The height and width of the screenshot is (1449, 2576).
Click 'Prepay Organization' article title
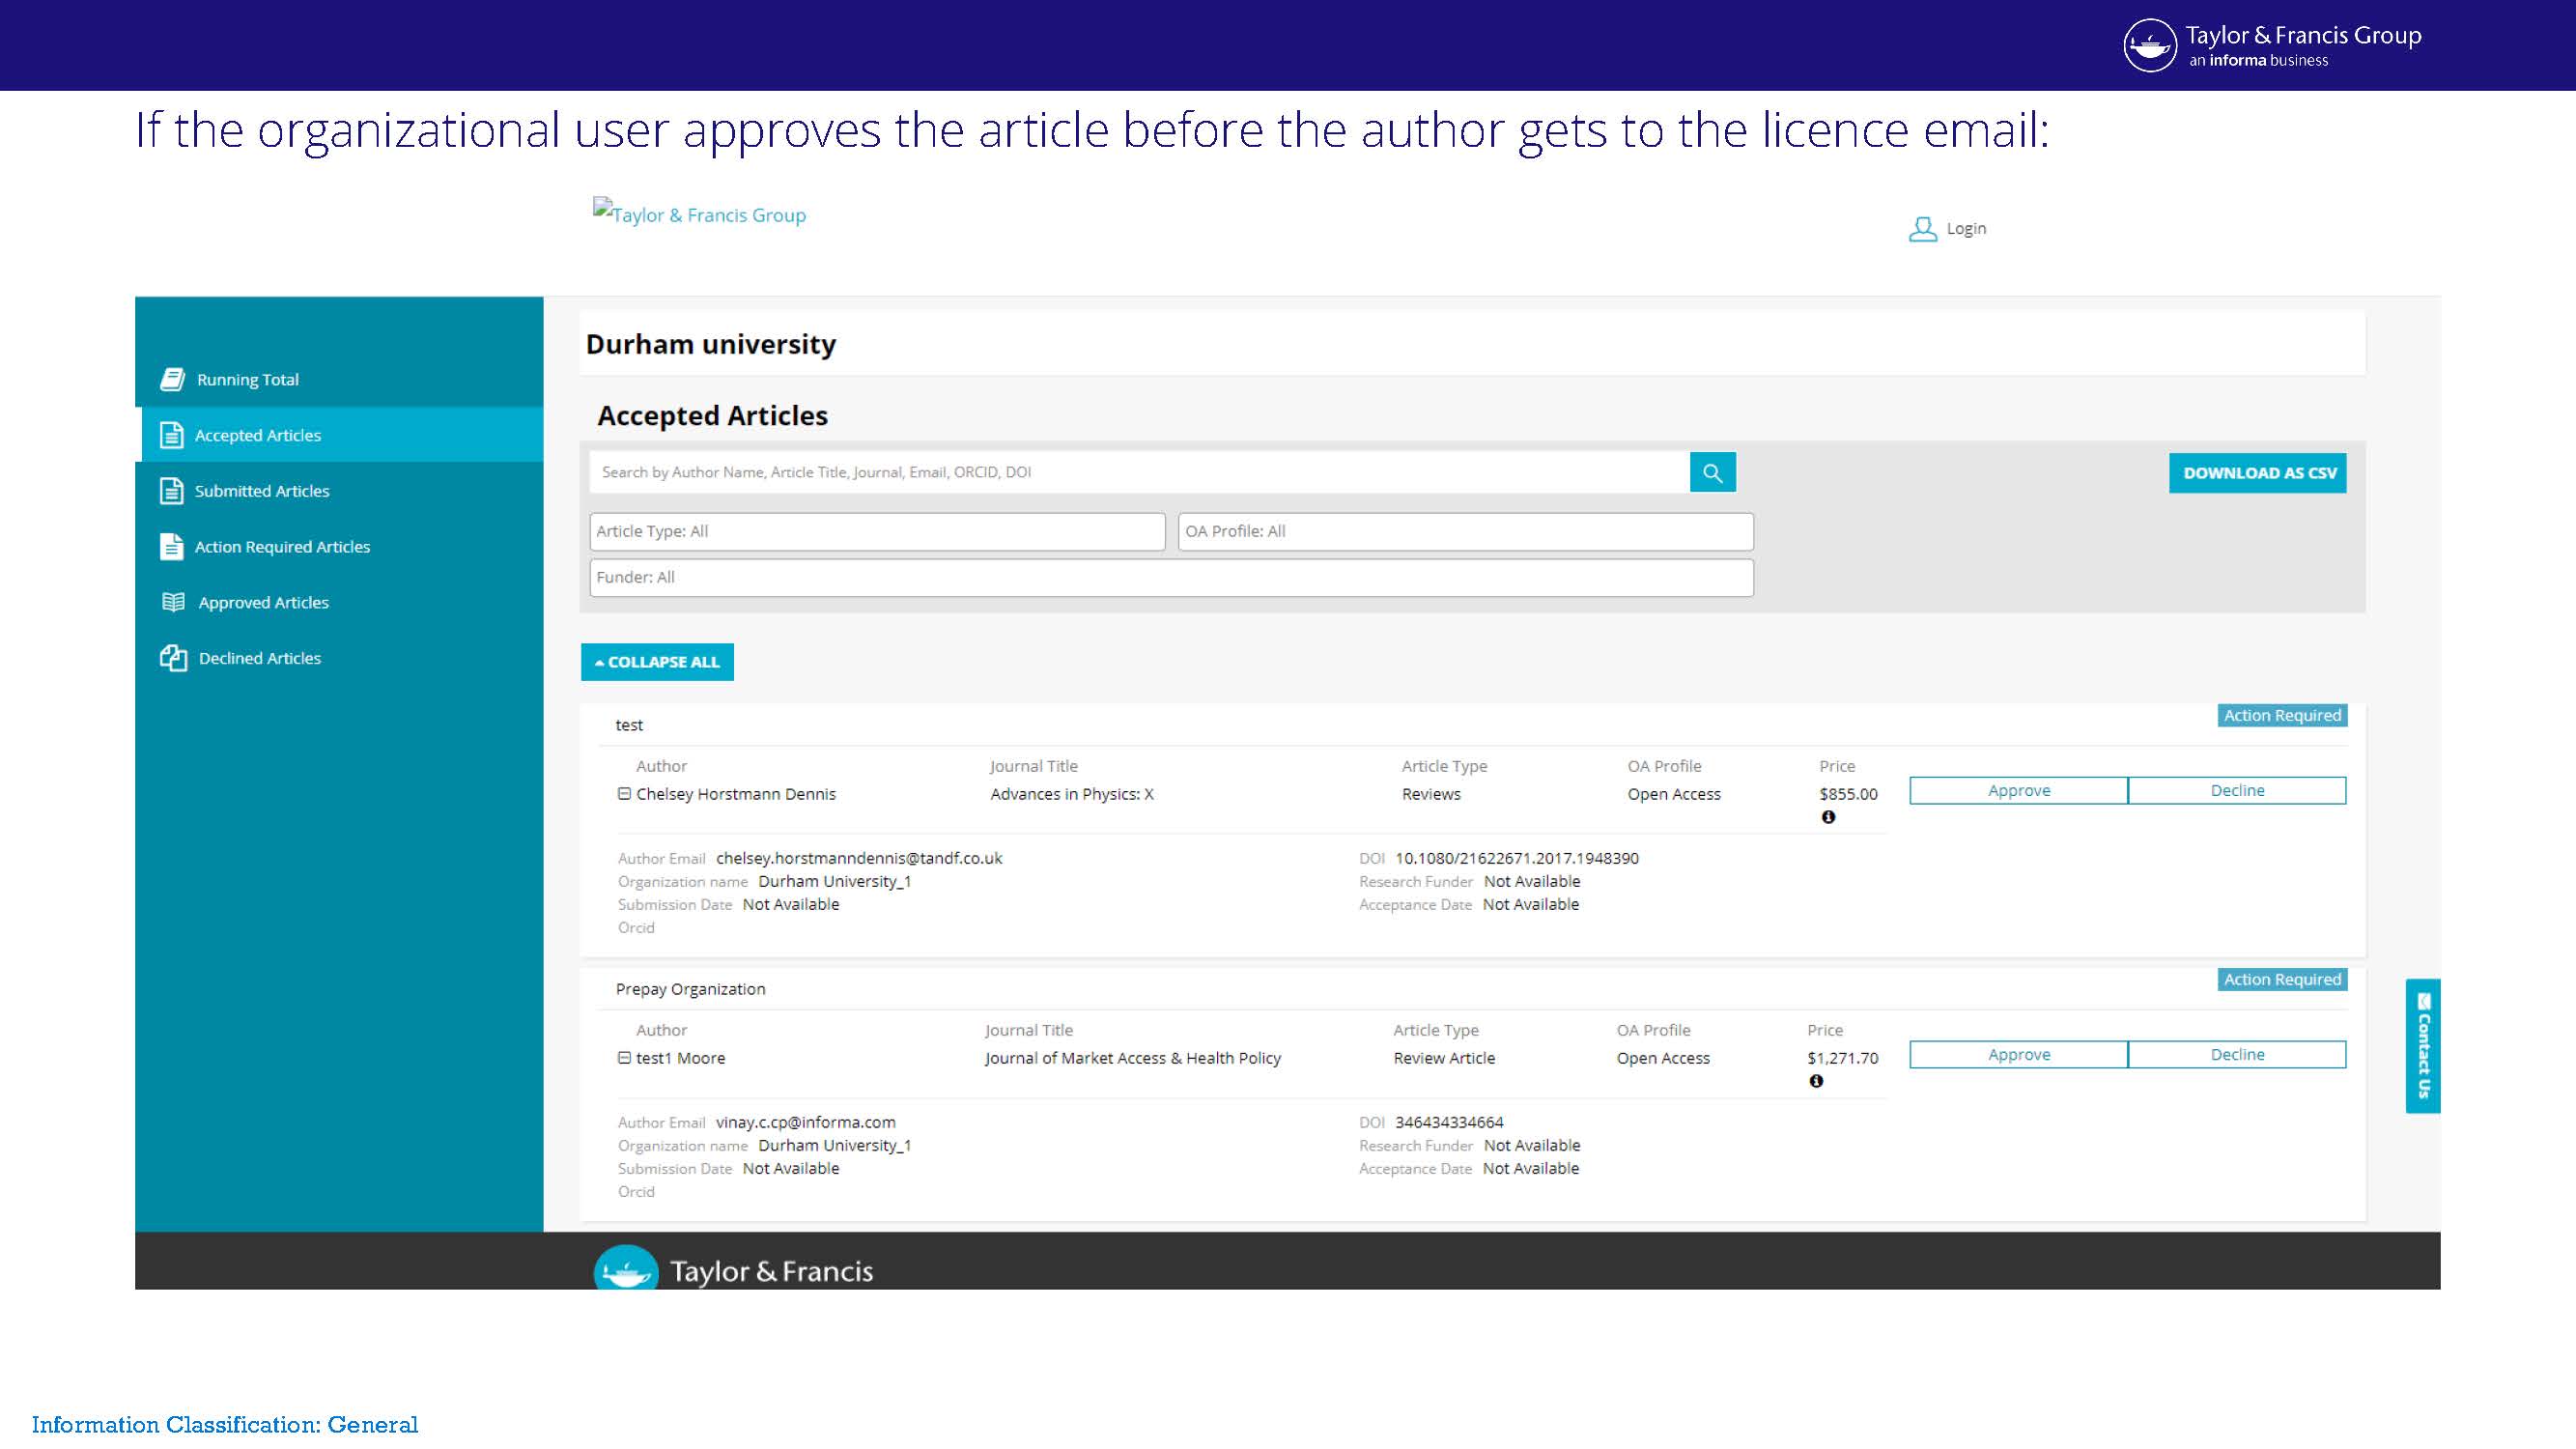point(690,989)
